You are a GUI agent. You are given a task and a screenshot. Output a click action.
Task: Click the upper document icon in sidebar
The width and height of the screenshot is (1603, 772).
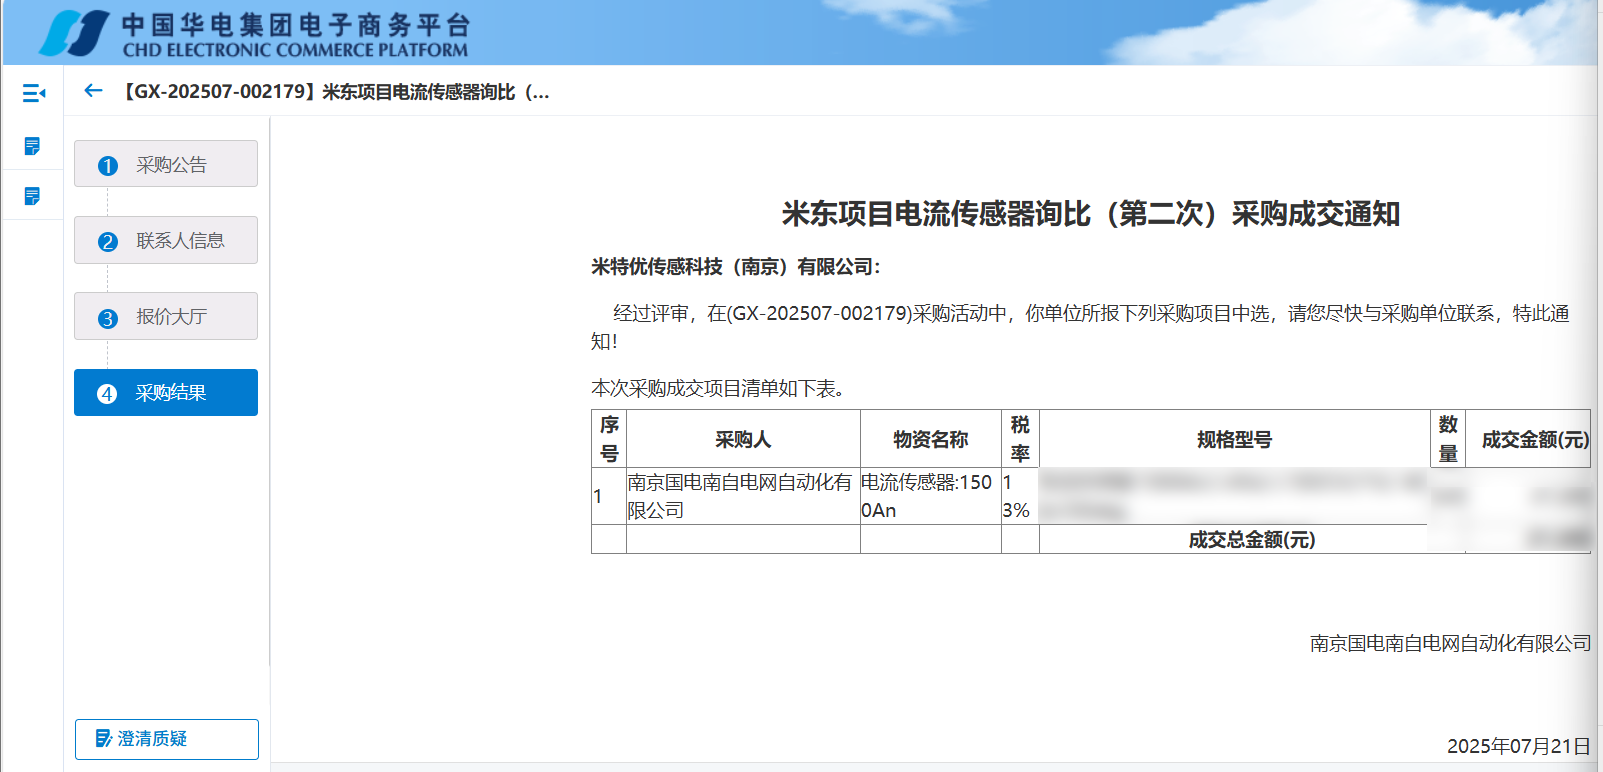(x=32, y=147)
